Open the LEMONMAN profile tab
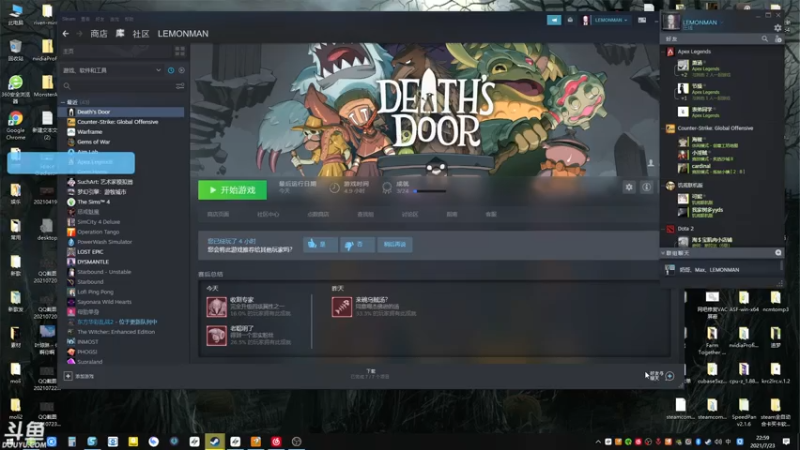The width and height of the screenshot is (800, 450). 183,34
